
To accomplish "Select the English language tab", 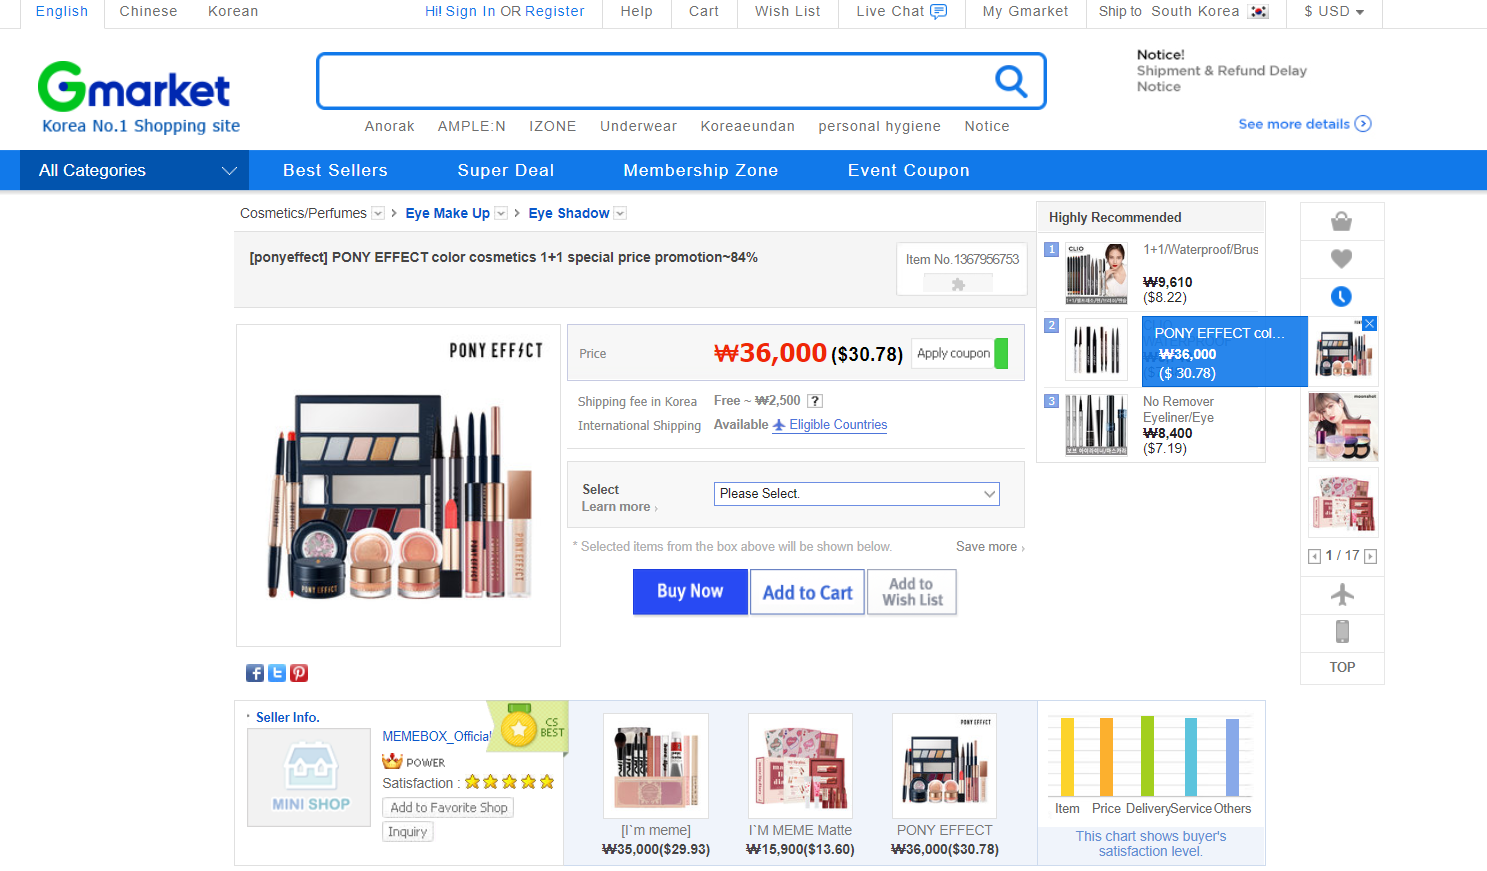I will coord(62,11).
